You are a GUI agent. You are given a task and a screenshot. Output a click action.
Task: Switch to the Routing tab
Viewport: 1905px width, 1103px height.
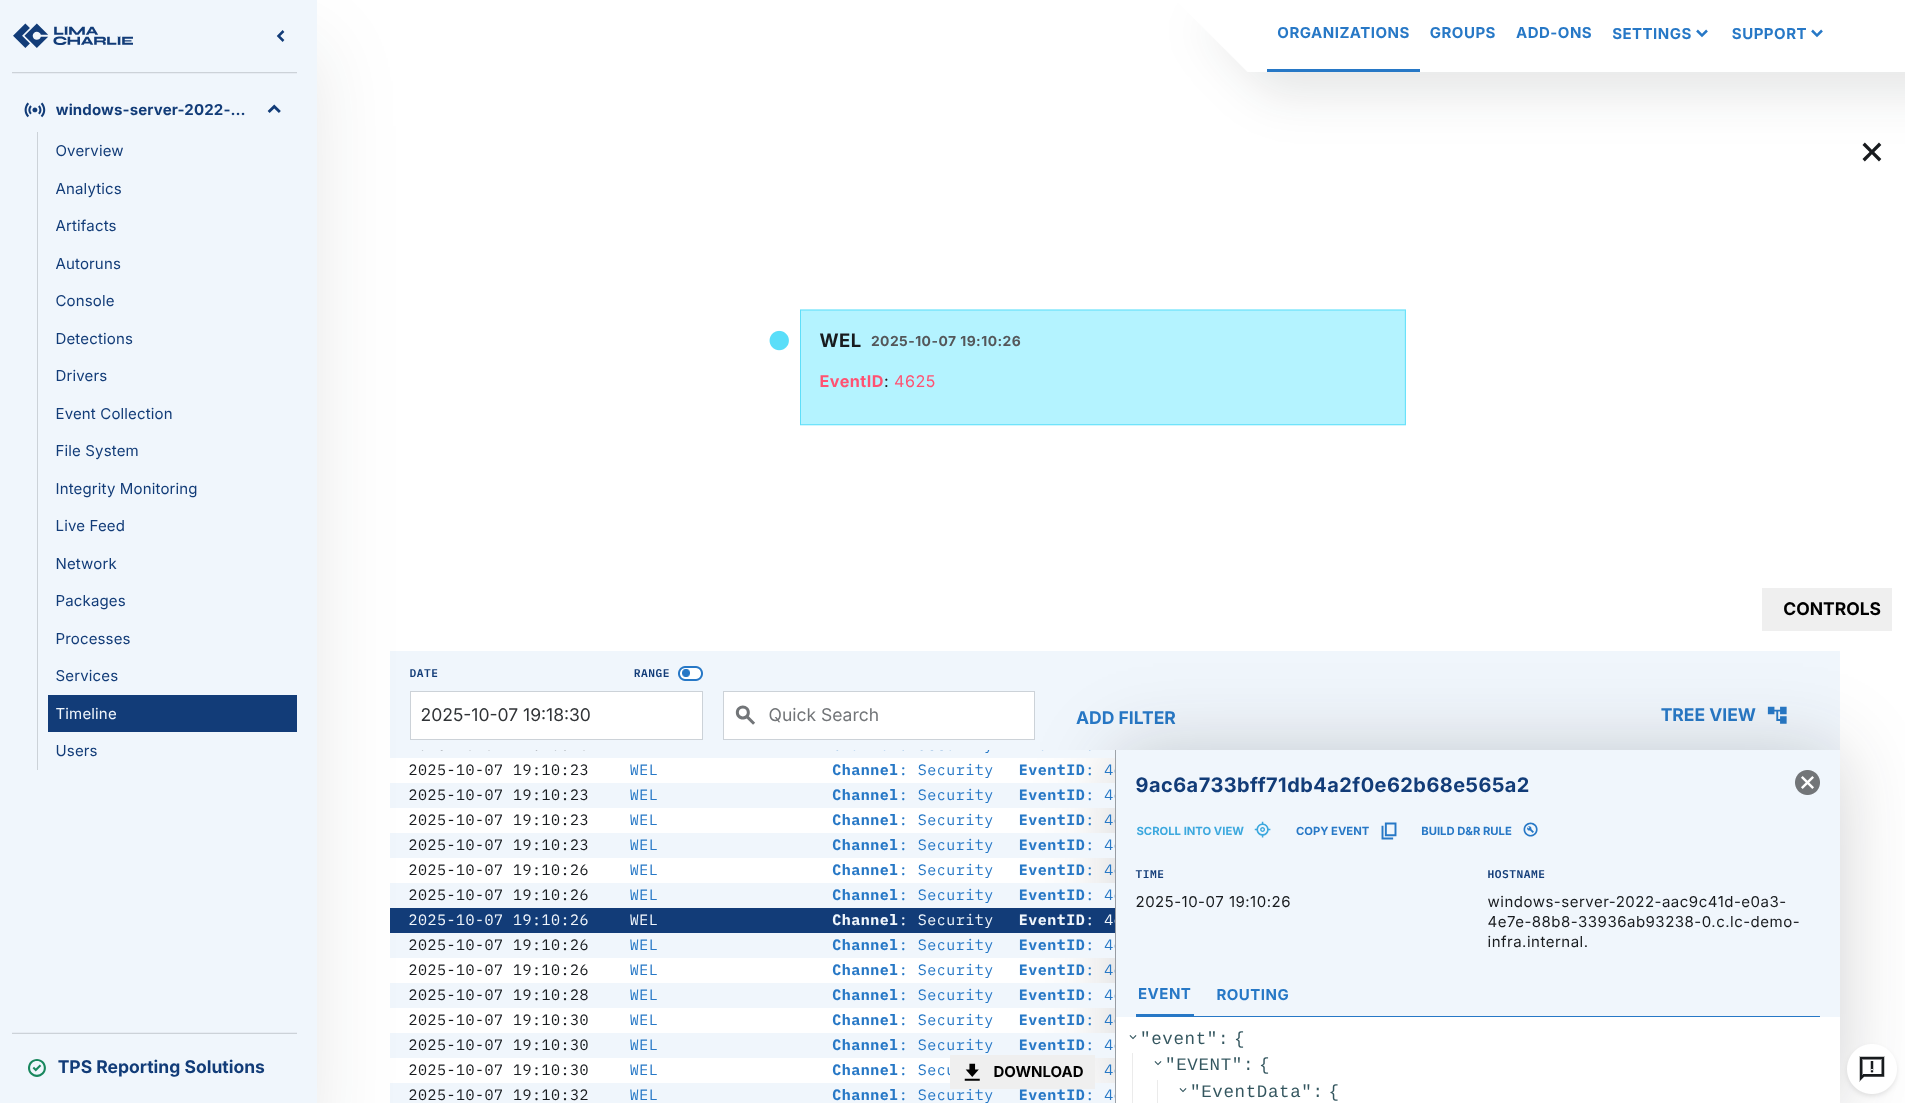click(x=1252, y=995)
